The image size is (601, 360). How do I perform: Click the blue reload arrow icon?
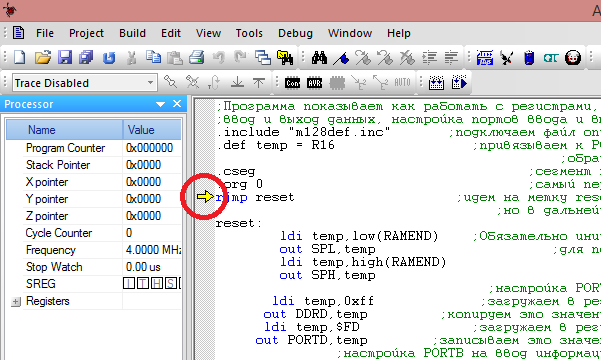109,58
